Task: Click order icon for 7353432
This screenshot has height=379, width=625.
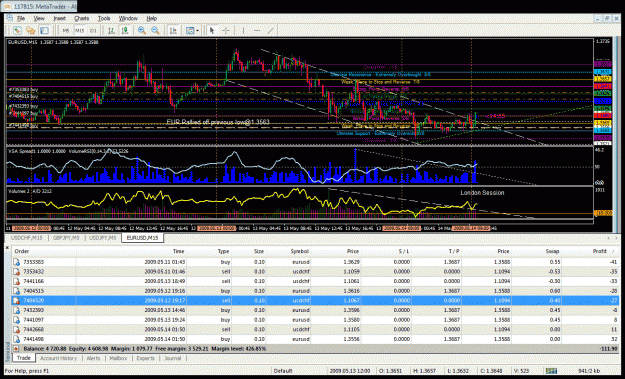Action: pyautogui.click(x=16, y=272)
